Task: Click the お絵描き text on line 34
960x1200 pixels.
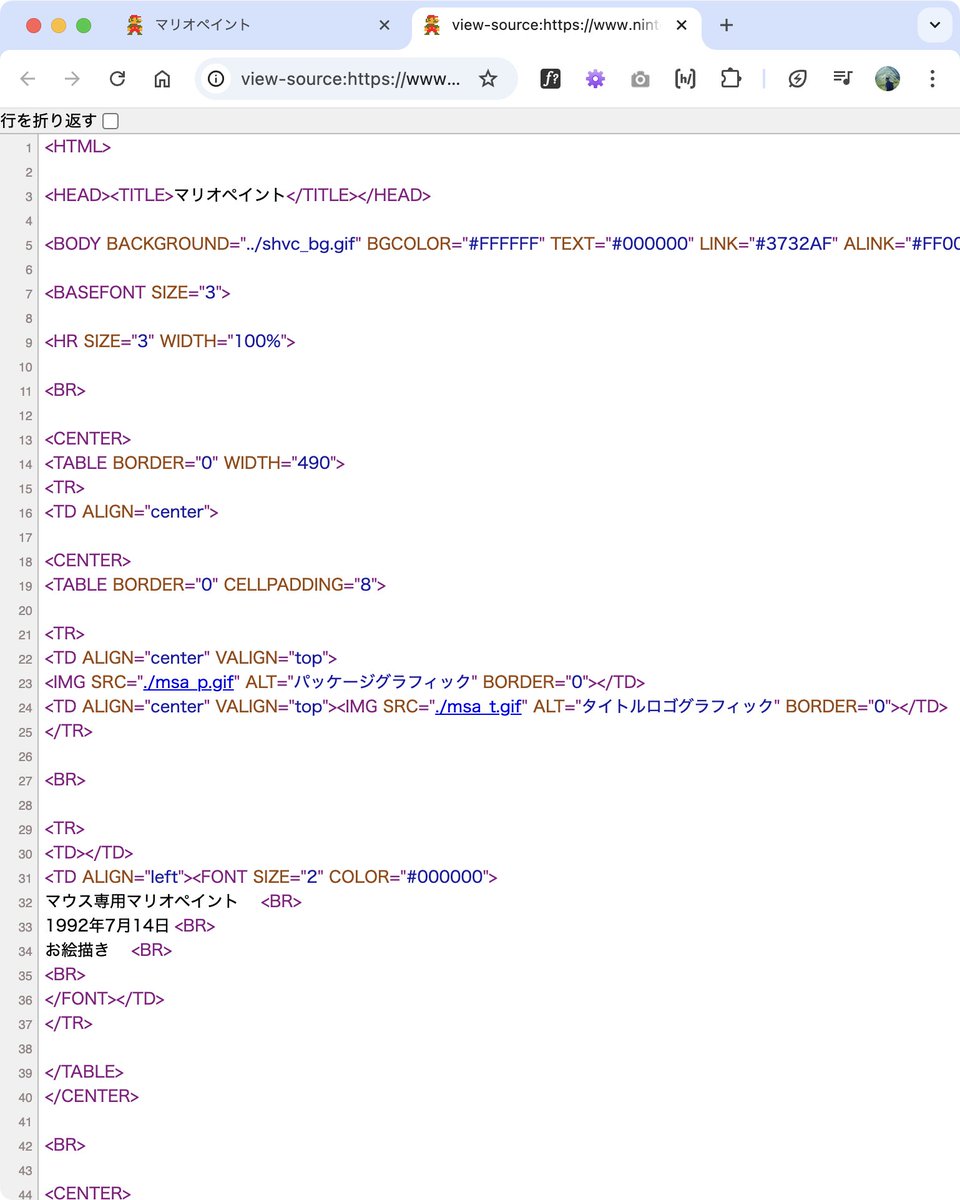Action: tap(77, 949)
